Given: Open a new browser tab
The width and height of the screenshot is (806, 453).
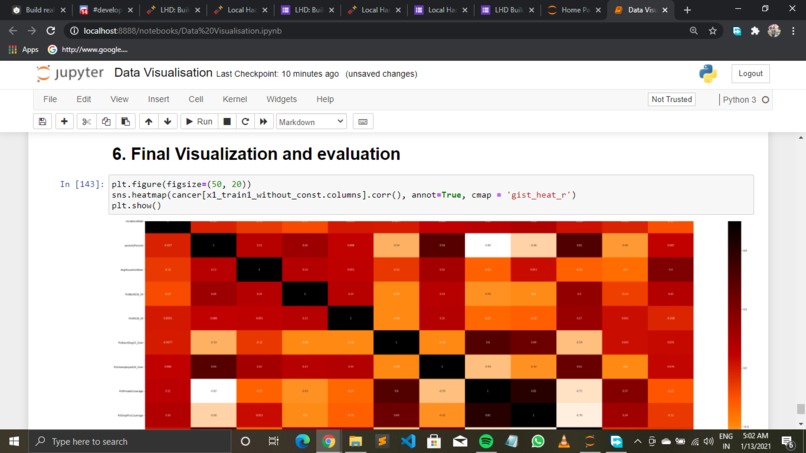Looking at the screenshot, I should tap(687, 10).
